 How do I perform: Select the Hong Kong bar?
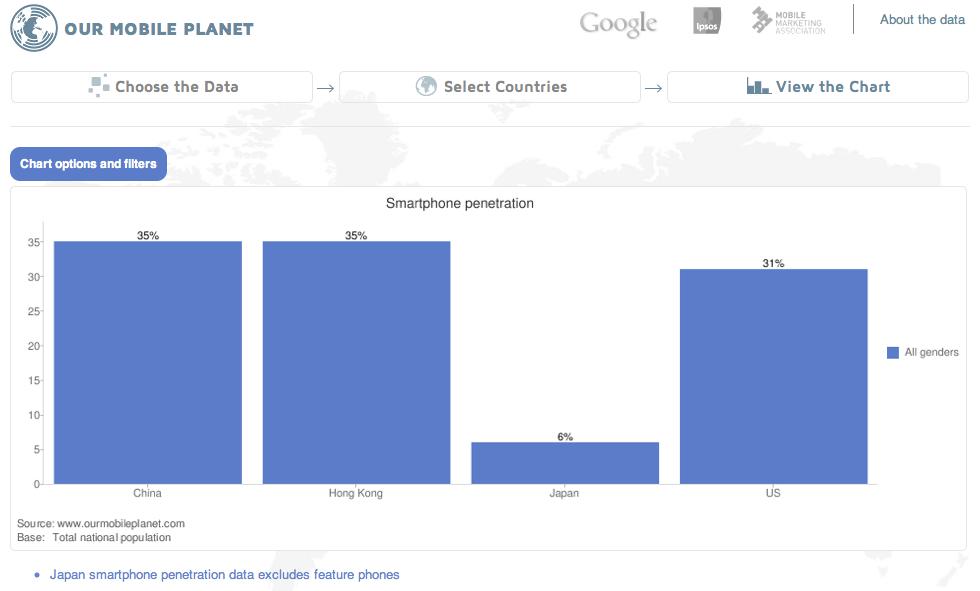click(x=356, y=362)
